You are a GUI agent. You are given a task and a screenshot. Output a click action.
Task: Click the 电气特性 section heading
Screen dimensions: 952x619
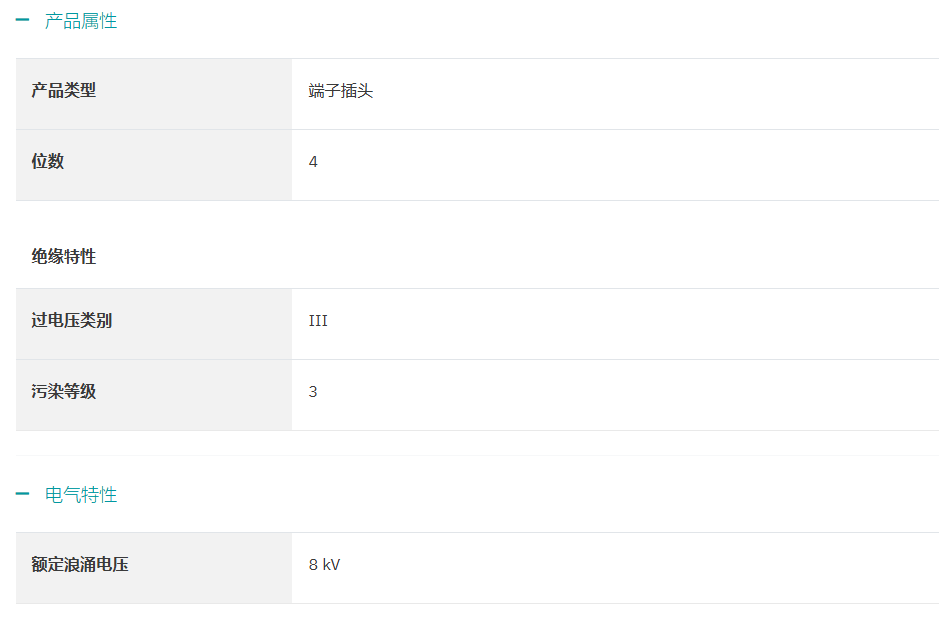coord(81,494)
